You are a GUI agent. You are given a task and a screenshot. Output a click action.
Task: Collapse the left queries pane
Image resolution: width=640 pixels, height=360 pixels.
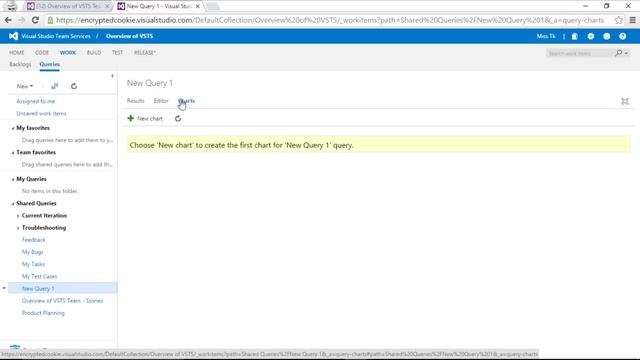[x=112, y=76]
